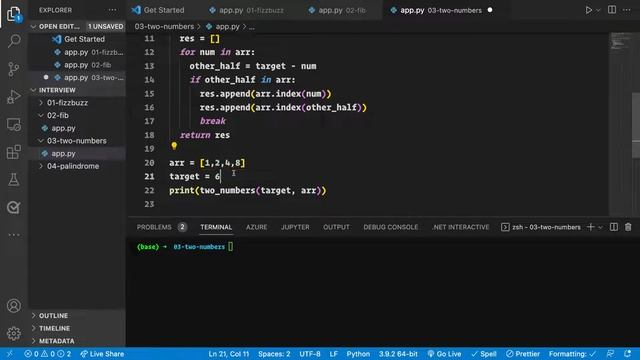This screenshot has height=360, width=640.
Task: Change LF end of line sequence
Action: pos(333,354)
